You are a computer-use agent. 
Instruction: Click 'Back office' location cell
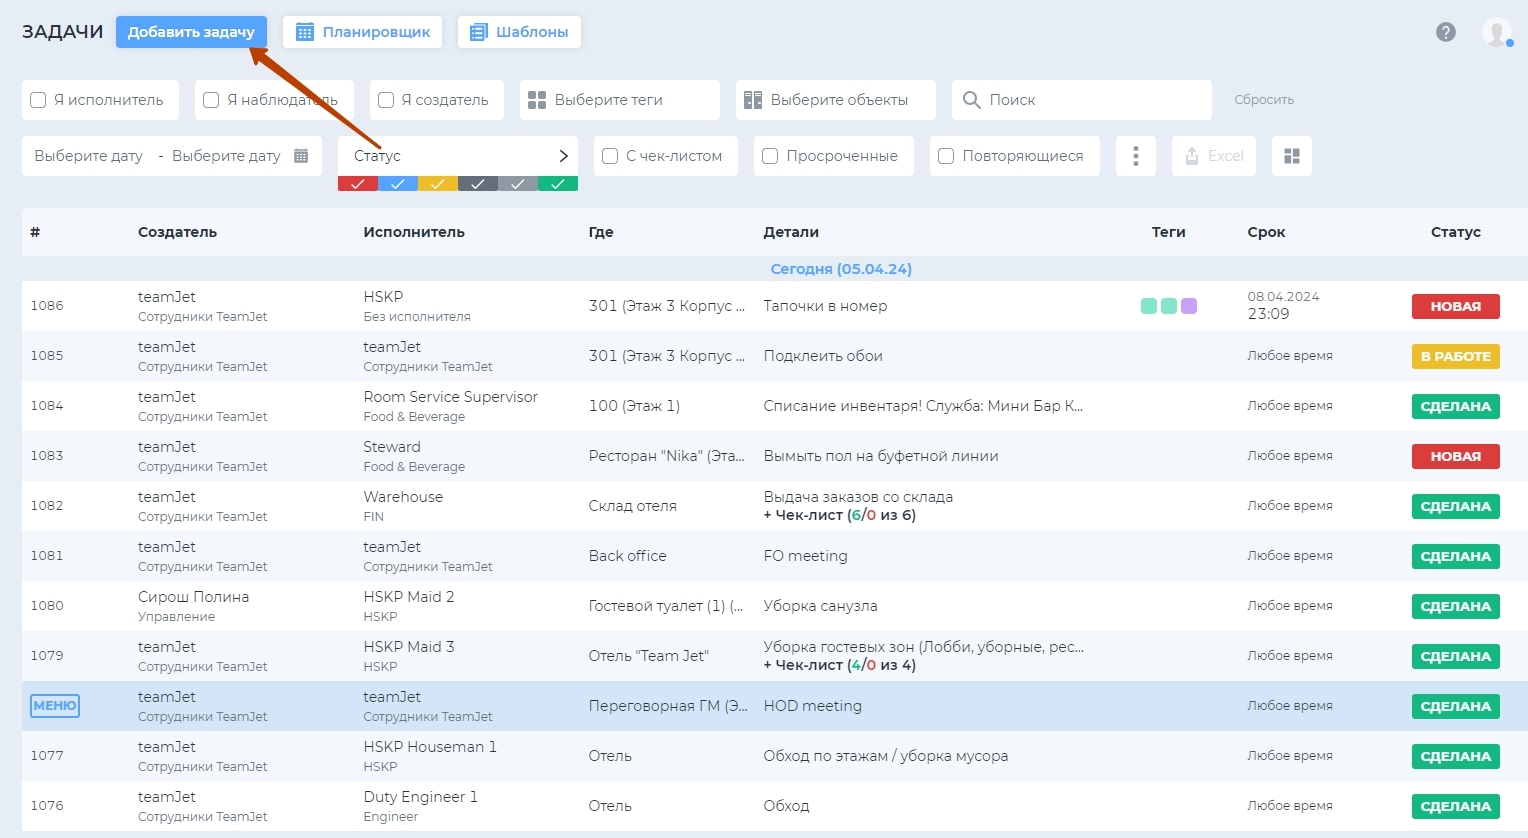(627, 556)
